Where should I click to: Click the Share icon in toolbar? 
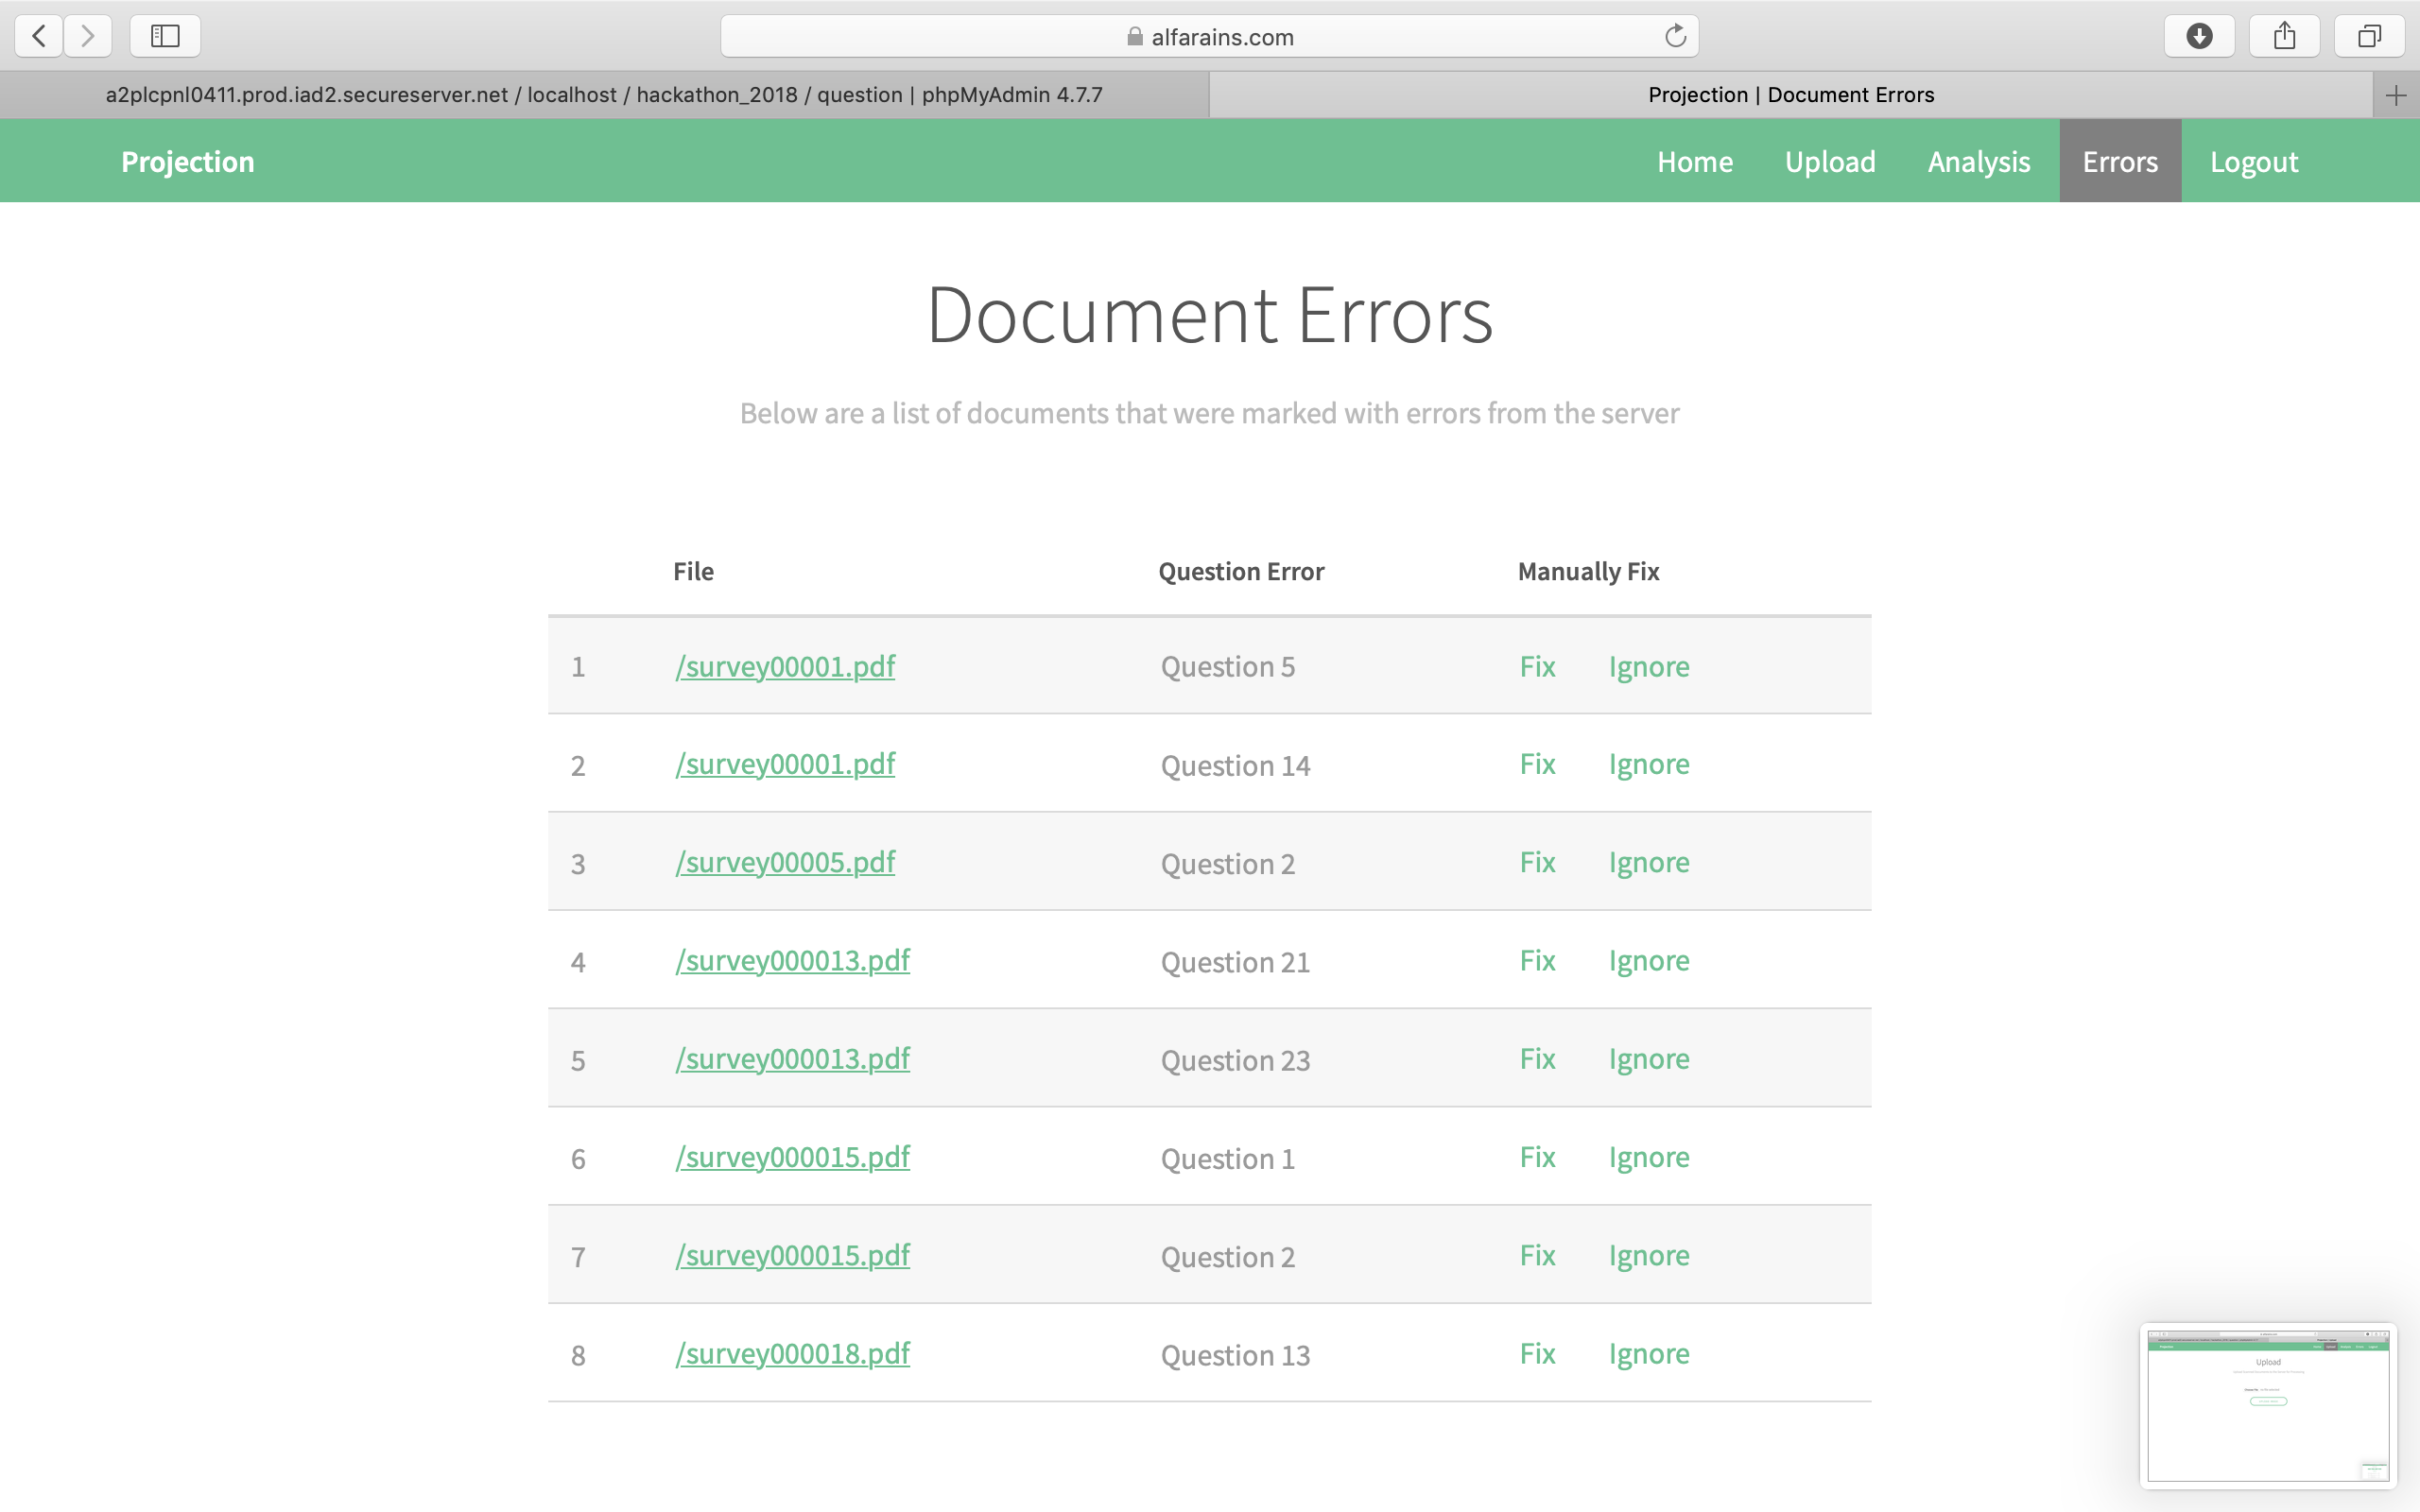click(x=2284, y=37)
